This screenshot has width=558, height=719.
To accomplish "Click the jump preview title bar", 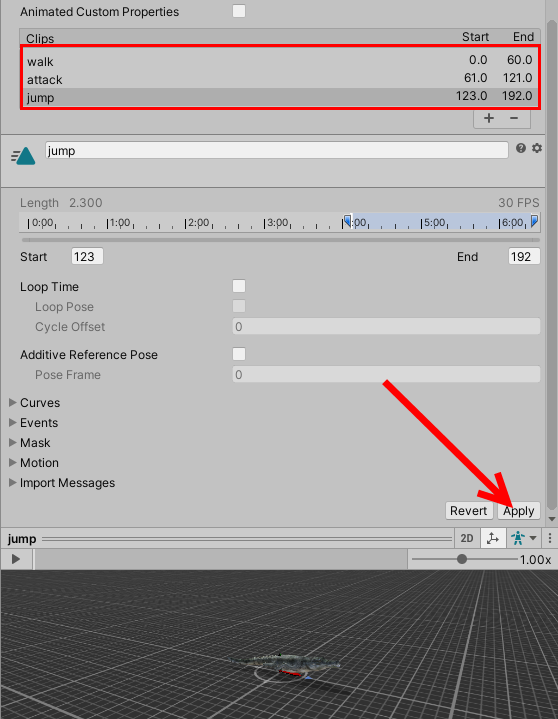I will point(227,538).
